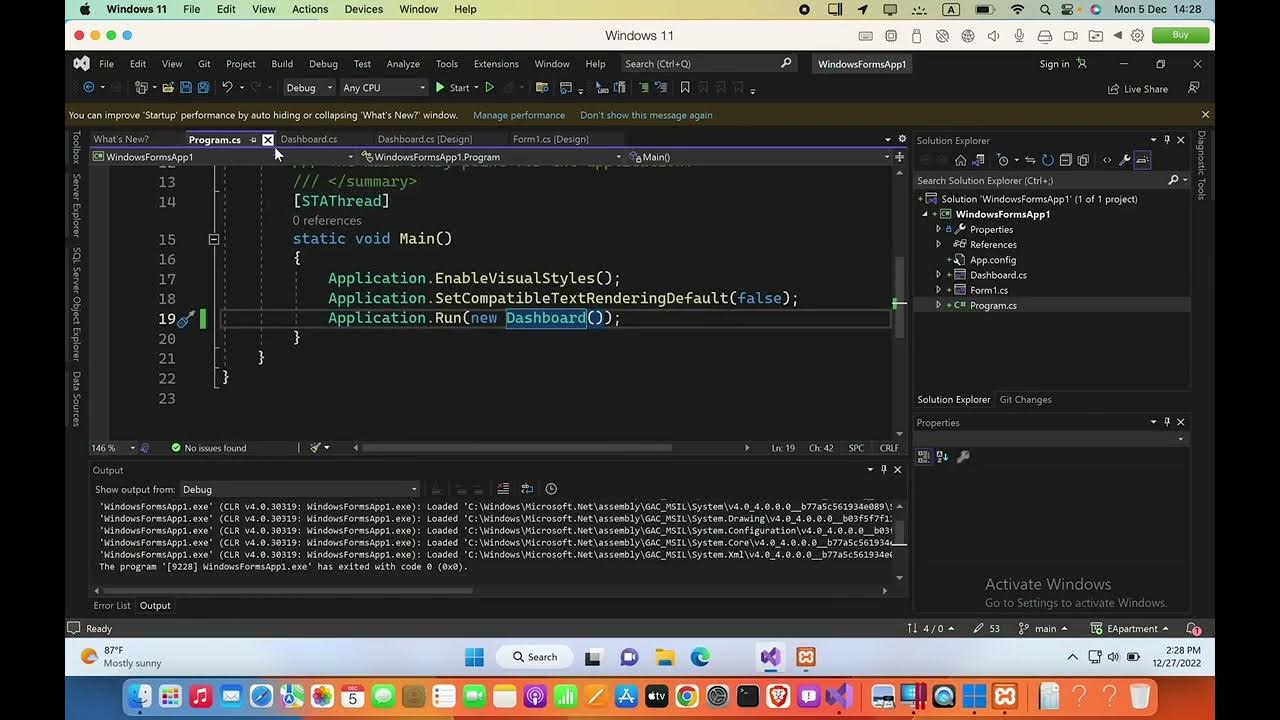The width and height of the screenshot is (1280, 720).
Task: Click Clear All icon in Output panel
Action: [x=503, y=489]
